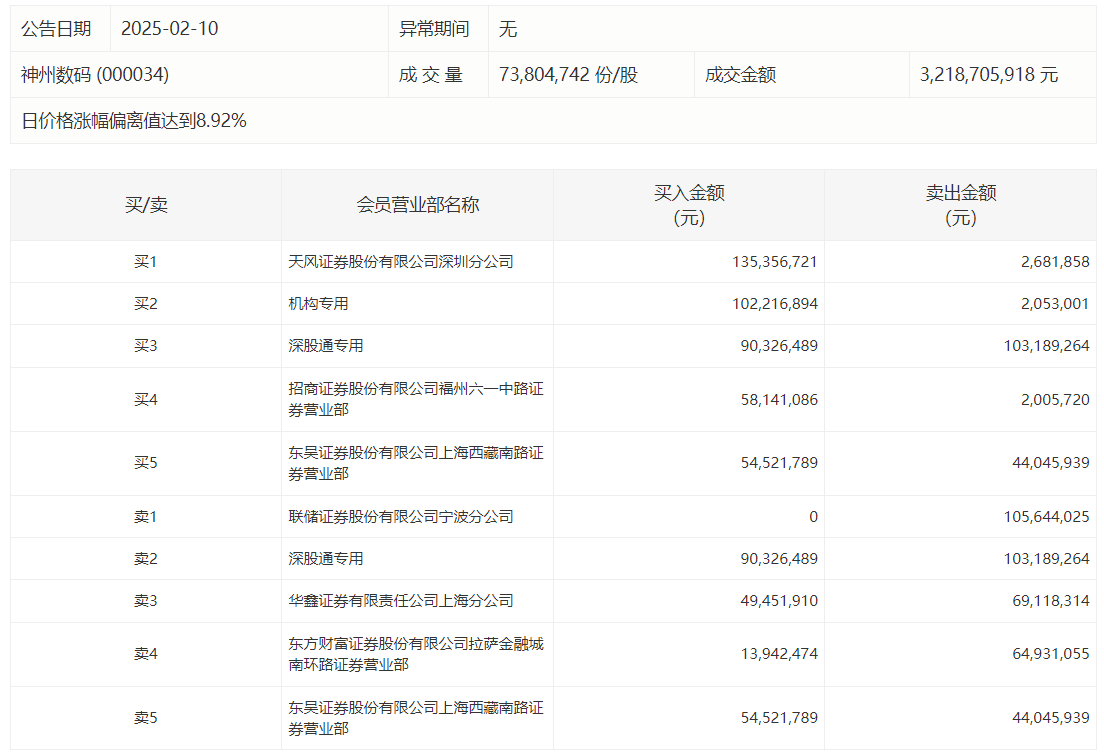The image size is (1104, 755).
Task: Select 天风证券股份有限公司深圳分公司 in the table
Action: tap(400, 262)
